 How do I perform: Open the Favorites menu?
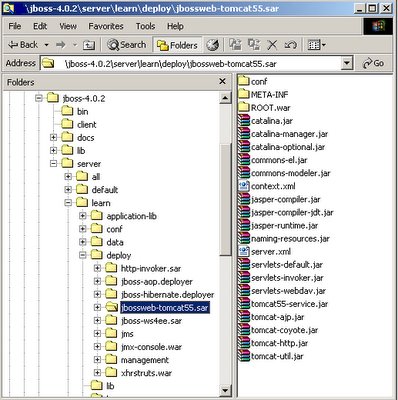click(106, 26)
